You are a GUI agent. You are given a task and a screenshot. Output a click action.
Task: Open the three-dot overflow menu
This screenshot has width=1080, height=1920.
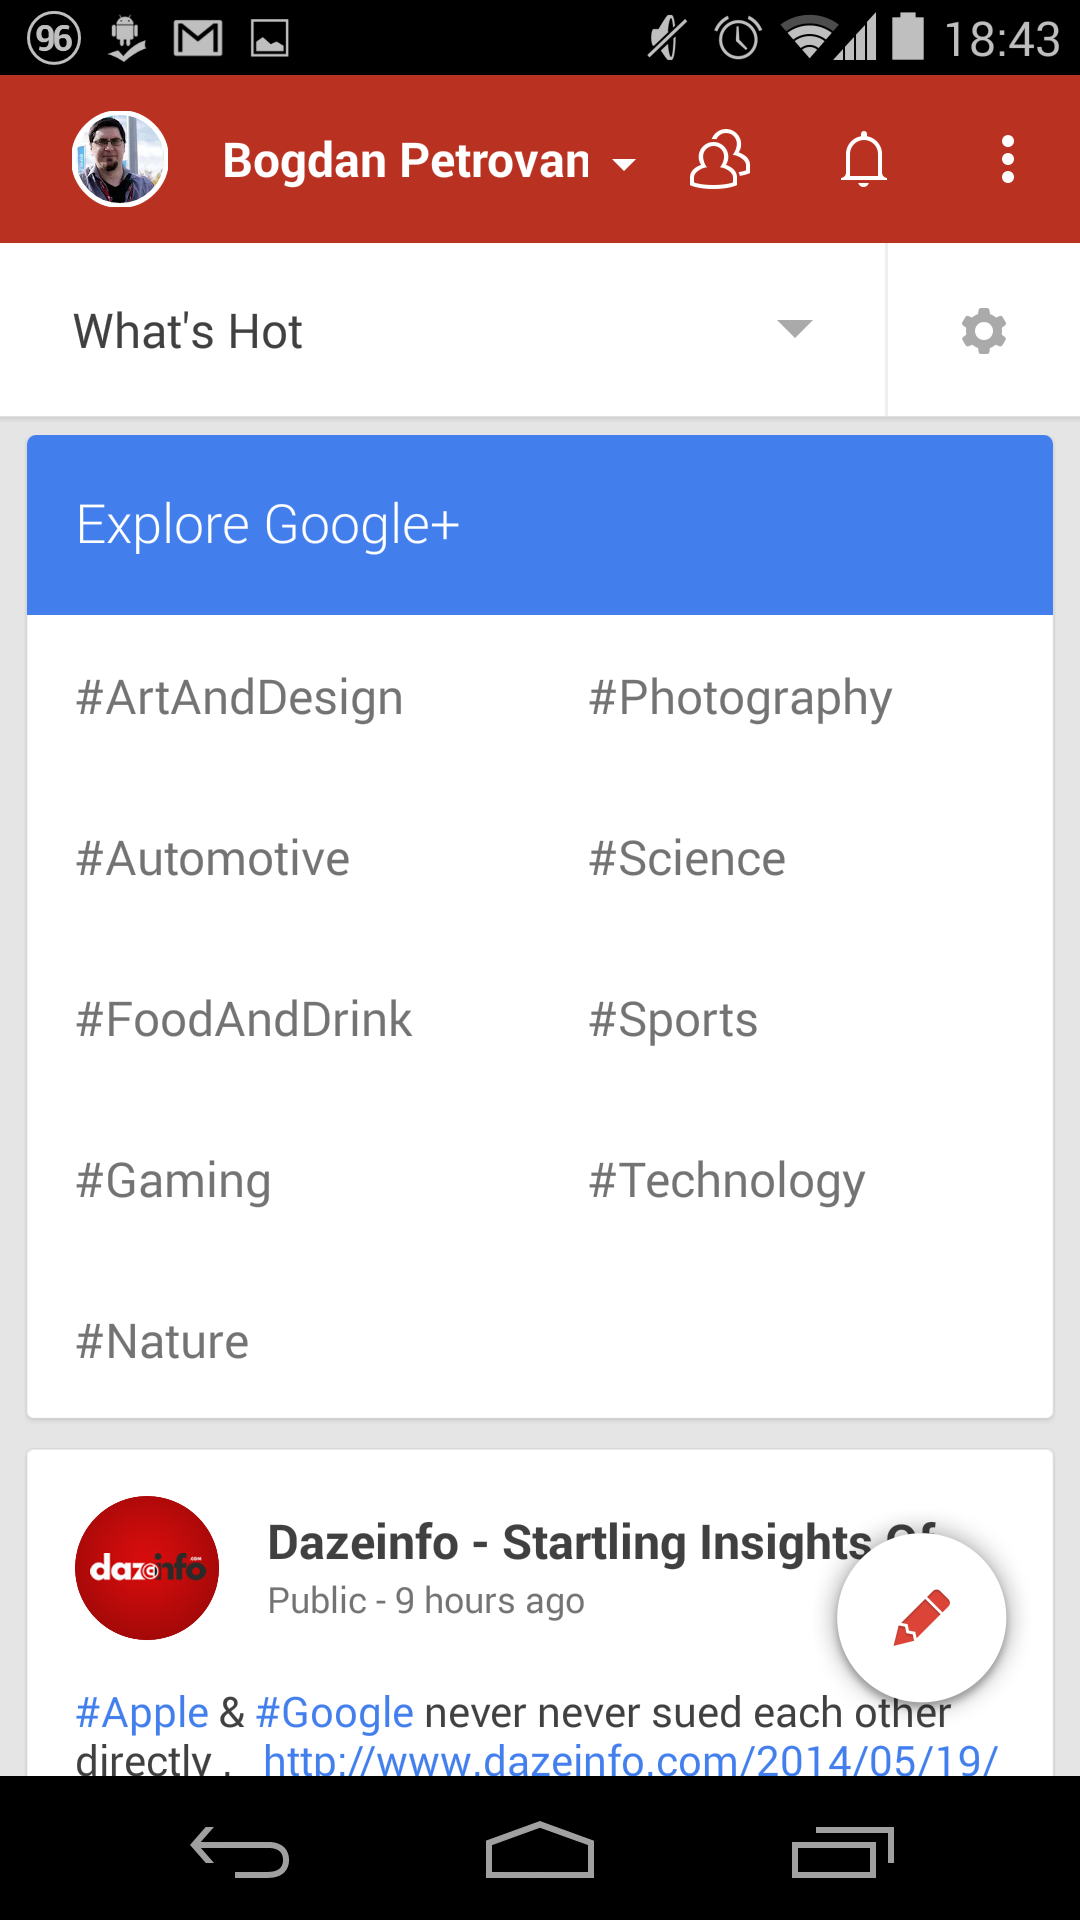(1007, 160)
